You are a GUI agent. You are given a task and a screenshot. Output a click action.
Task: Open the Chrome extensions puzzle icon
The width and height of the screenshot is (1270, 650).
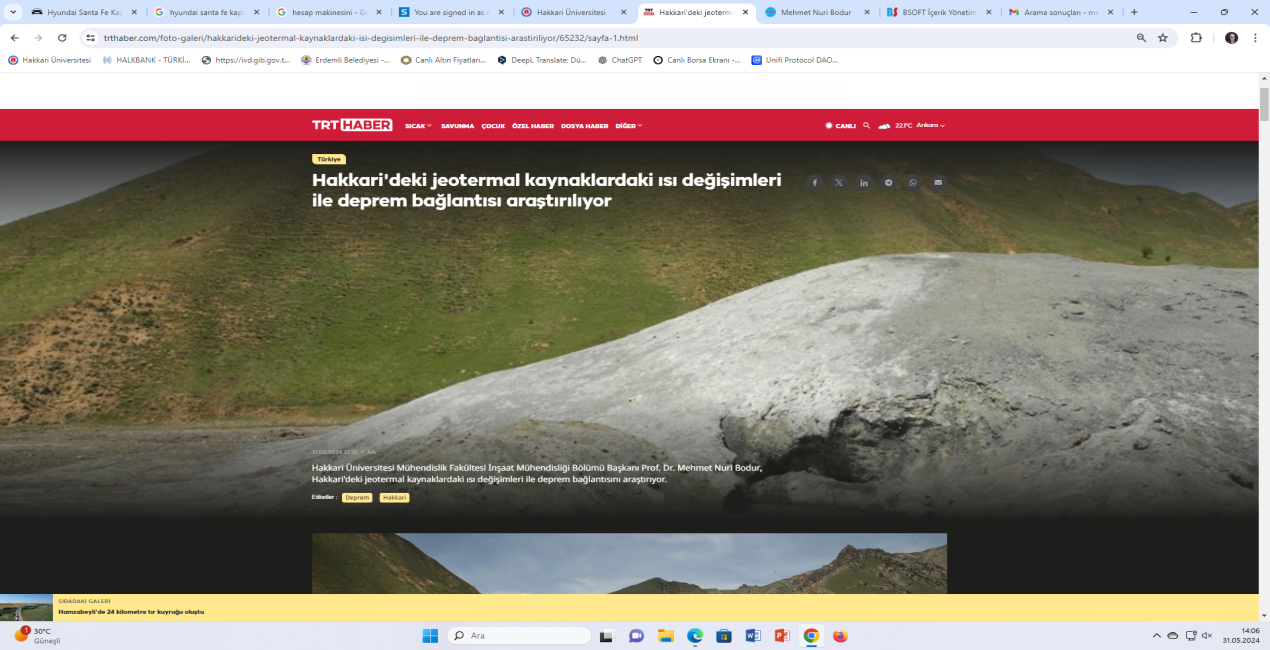[x=1196, y=38]
